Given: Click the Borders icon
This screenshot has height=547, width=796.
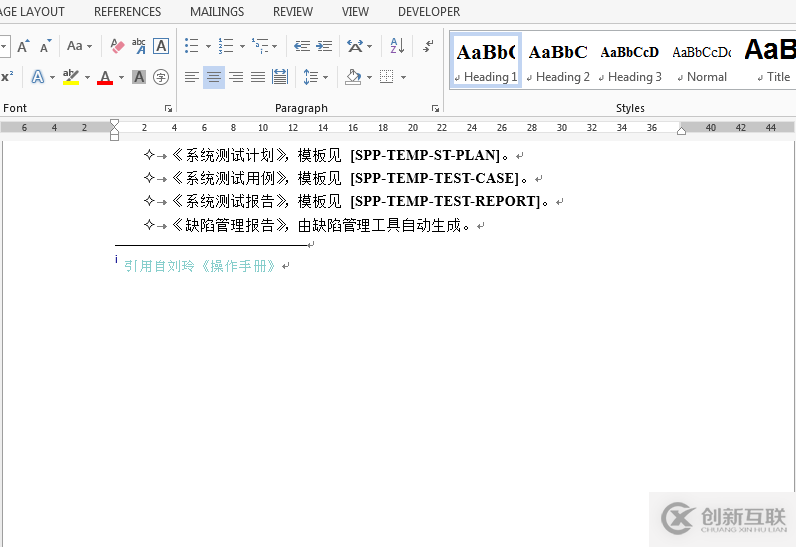Looking at the screenshot, I should click(387, 77).
